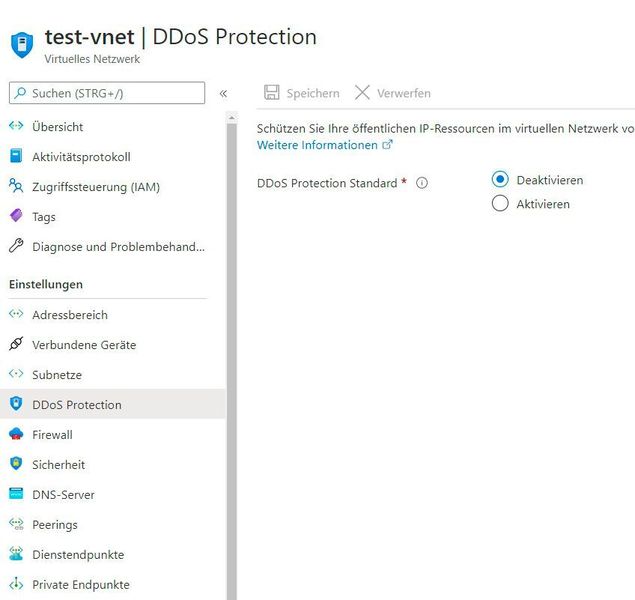The image size is (635, 600).
Task: Click the purple Tags icon
Action: [x=15, y=216]
